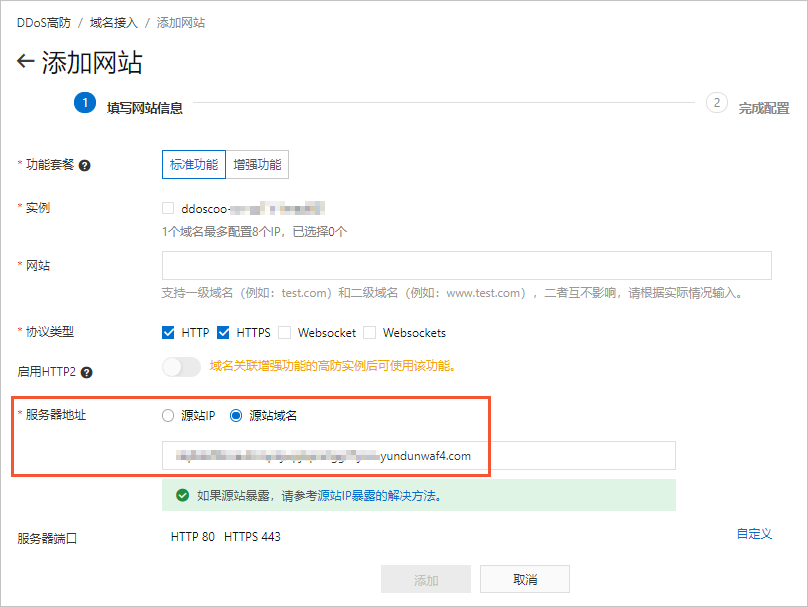Open help icon next to 功能套餐
Viewport: 808px width, 607px height.
tap(85, 165)
